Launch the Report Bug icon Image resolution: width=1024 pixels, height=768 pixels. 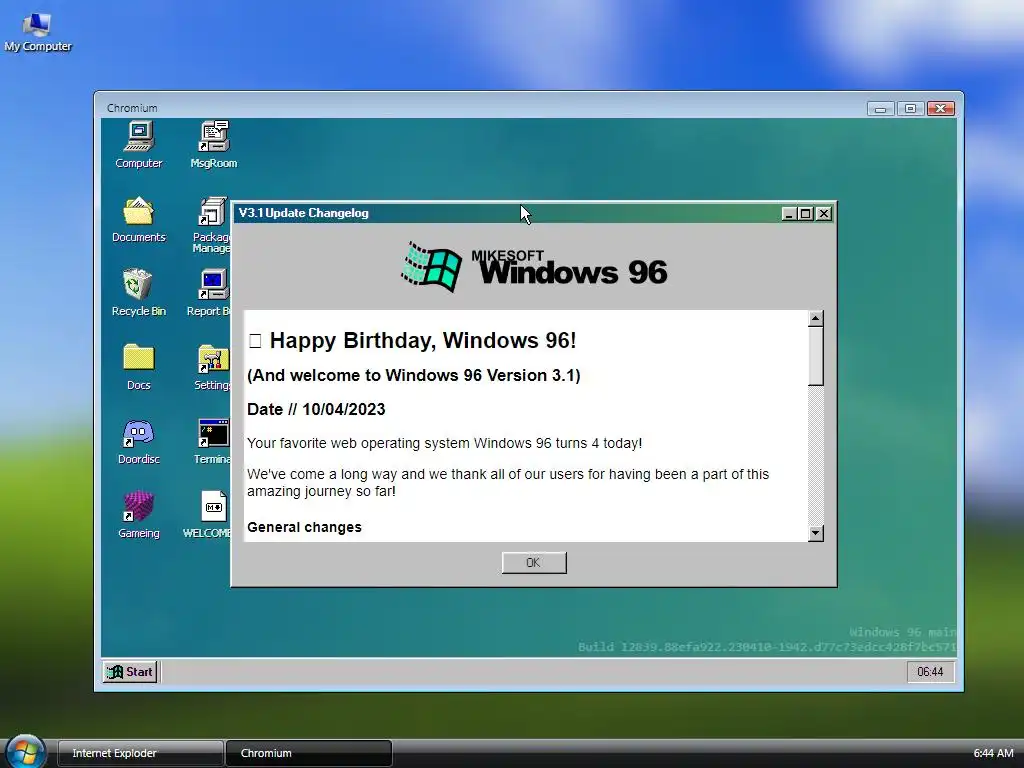[x=210, y=293]
